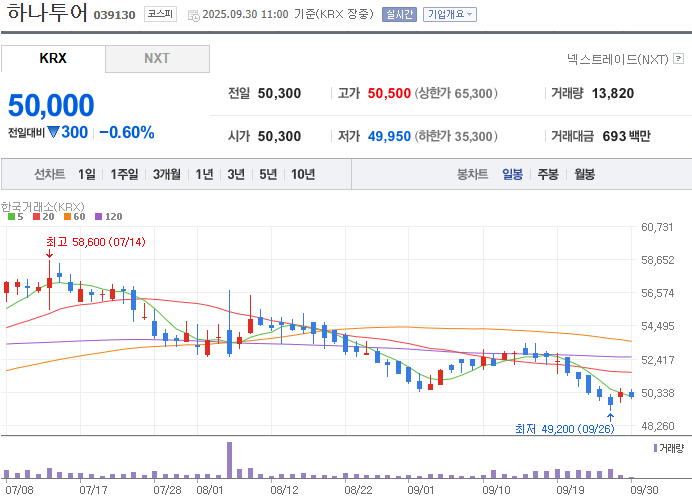Select the 일봉 daily candle chart
The width and height of the screenshot is (692, 501).
512,174
